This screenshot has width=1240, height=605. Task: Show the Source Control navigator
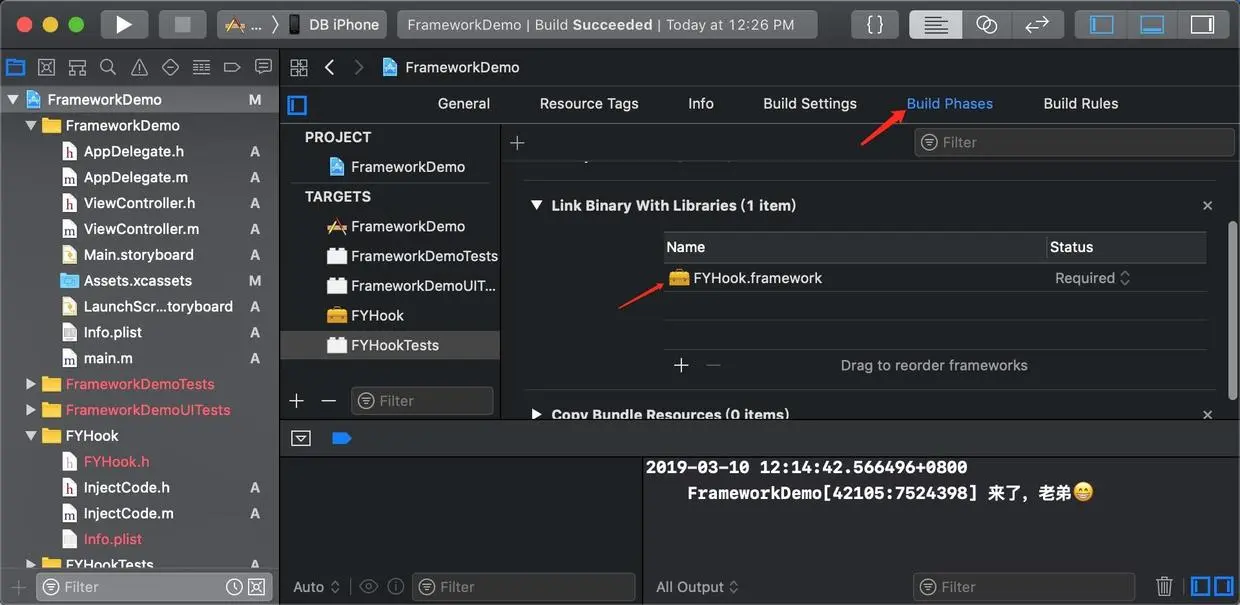(46, 67)
